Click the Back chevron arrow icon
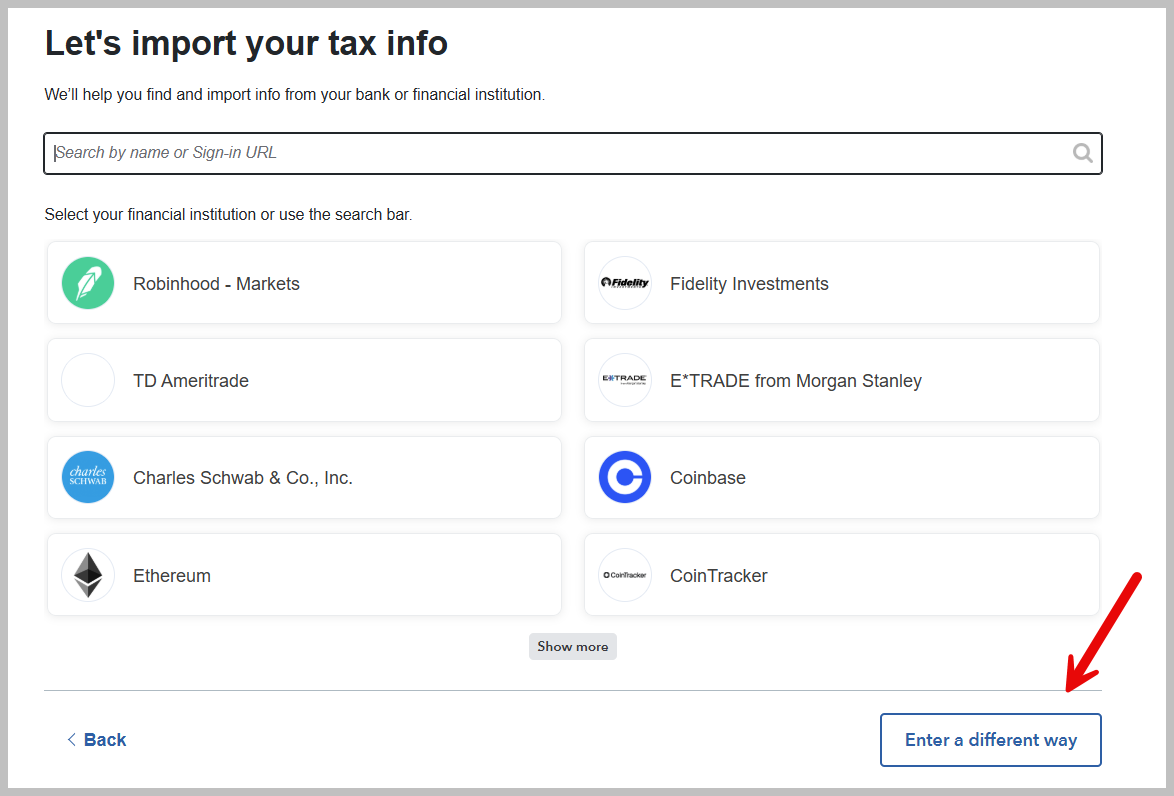The image size is (1174, 796). tap(71, 740)
